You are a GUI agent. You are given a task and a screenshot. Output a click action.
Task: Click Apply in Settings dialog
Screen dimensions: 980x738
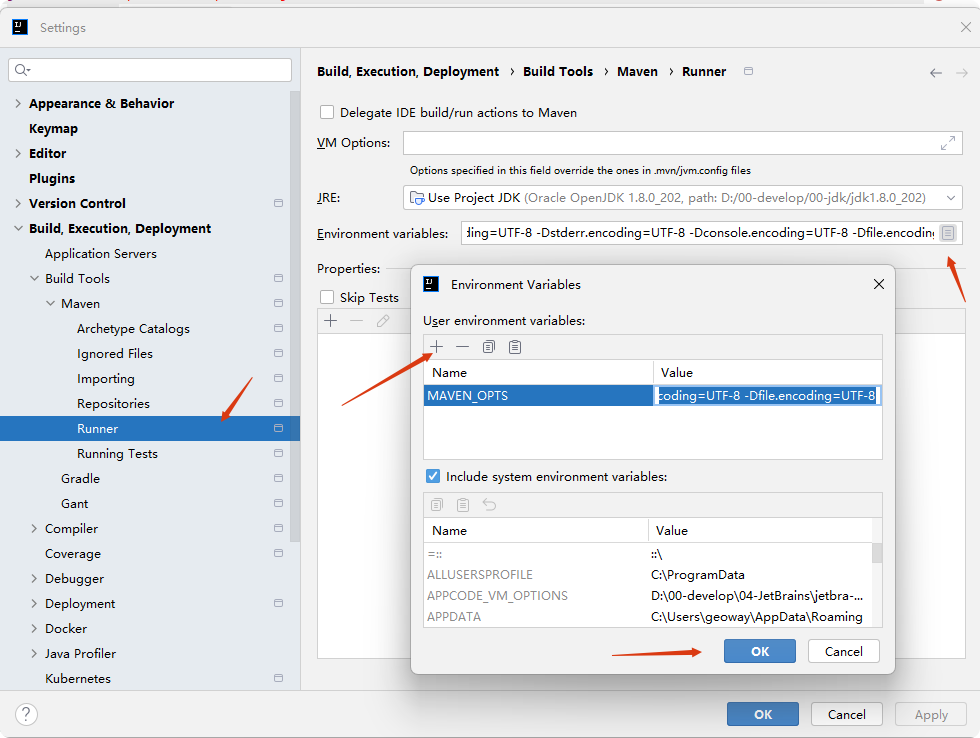(x=931, y=714)
